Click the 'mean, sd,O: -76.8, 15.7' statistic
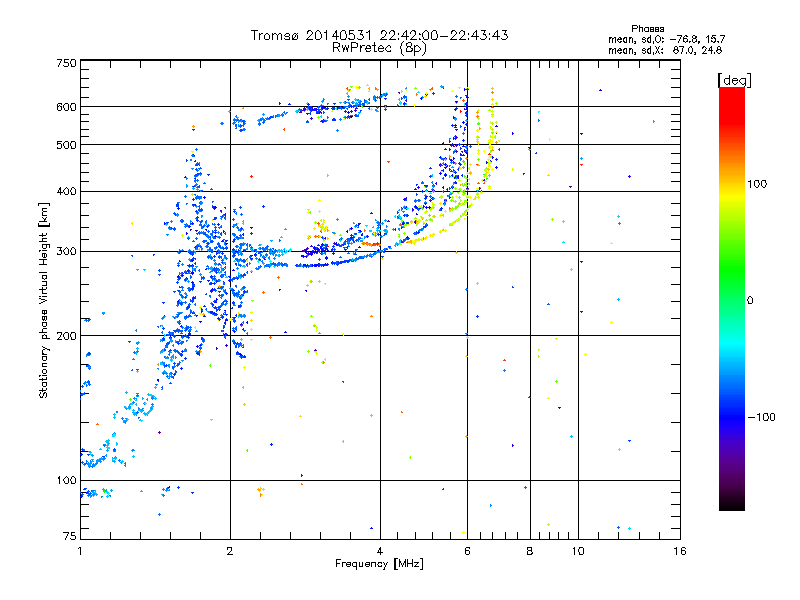Image resolution: width=800 pixels, height=600 pixels. tap(666, 39)
